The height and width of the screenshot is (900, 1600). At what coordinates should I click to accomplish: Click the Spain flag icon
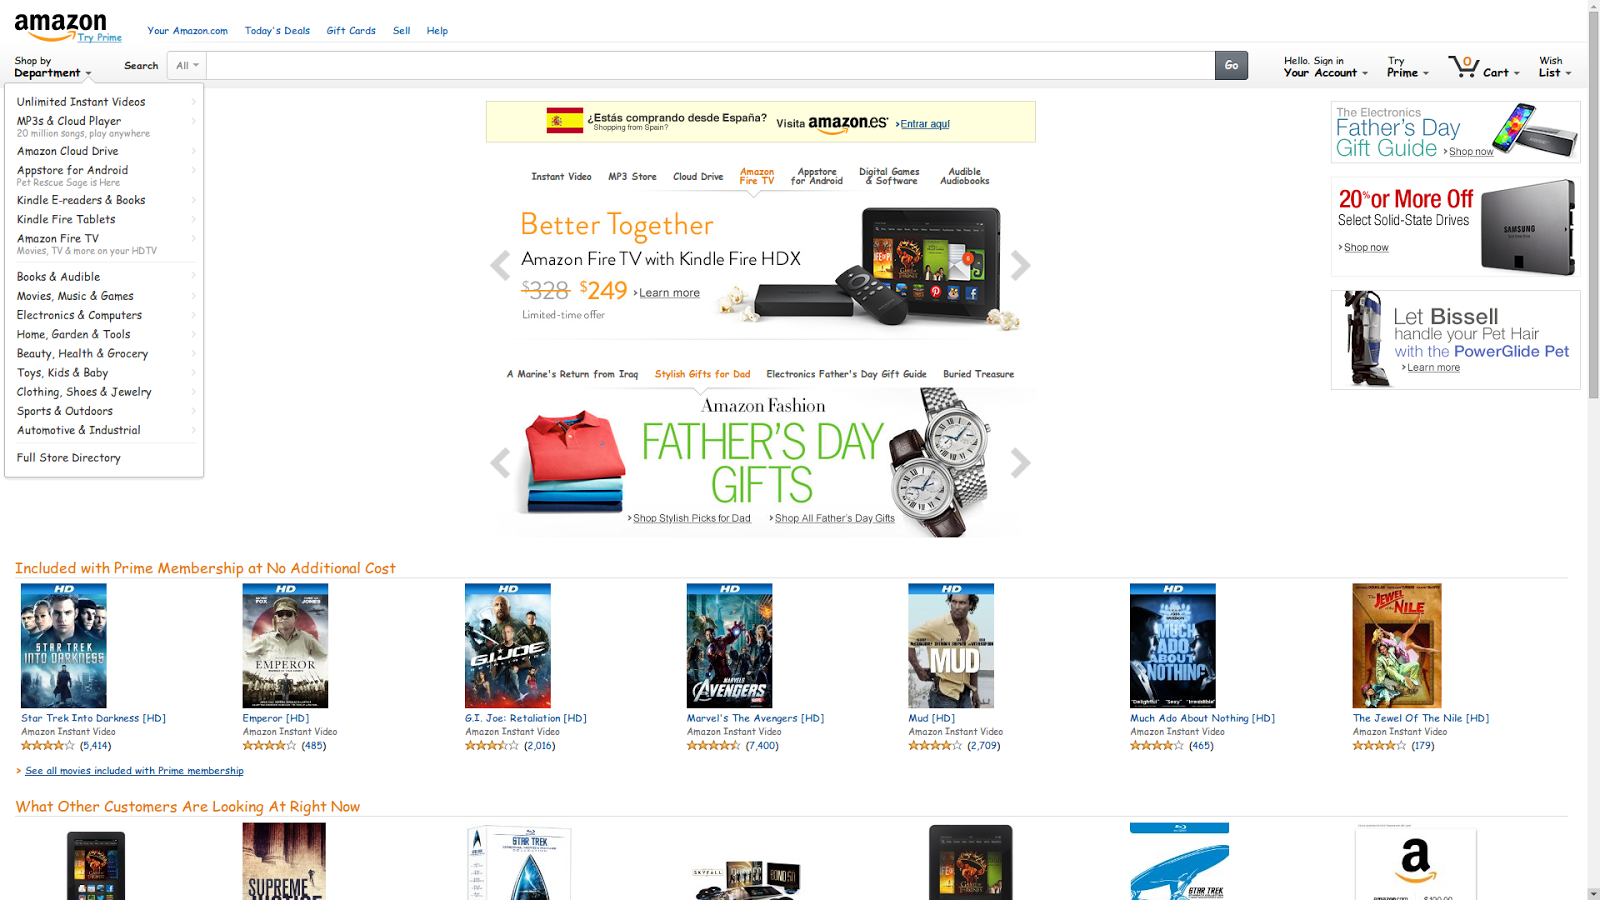click(x=565, y=121)
